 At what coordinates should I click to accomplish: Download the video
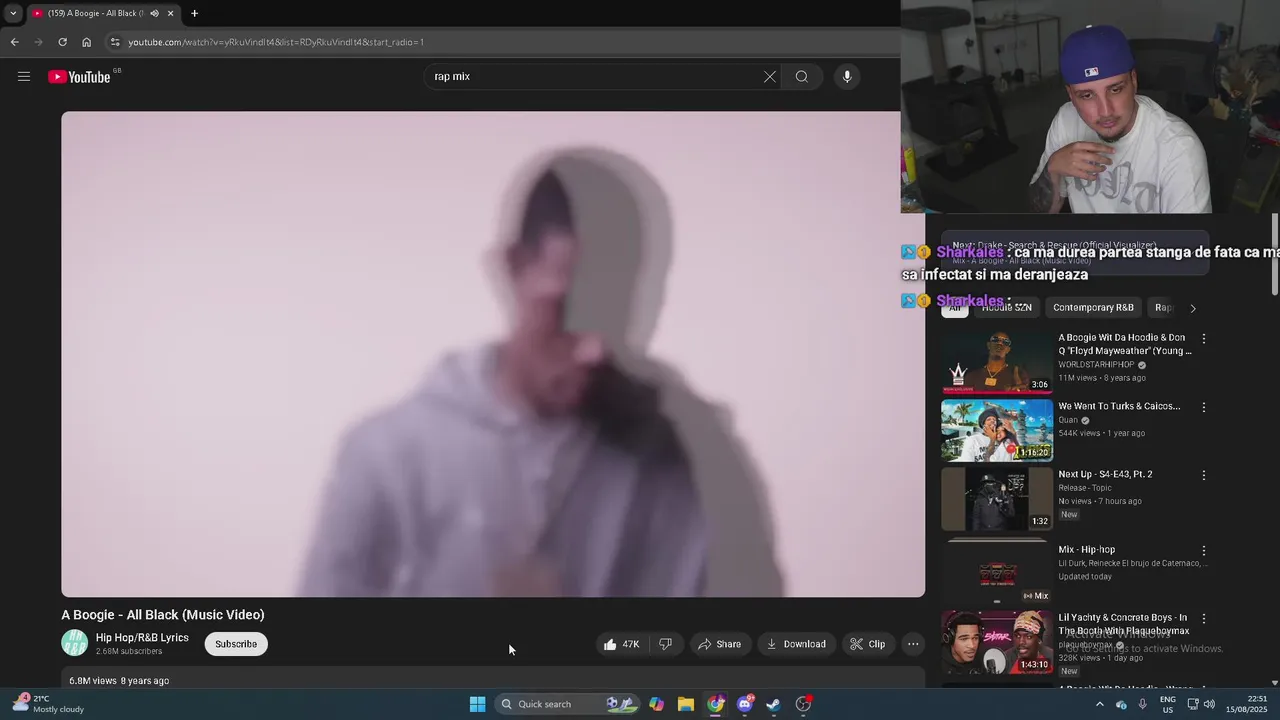tap(796, 644)
